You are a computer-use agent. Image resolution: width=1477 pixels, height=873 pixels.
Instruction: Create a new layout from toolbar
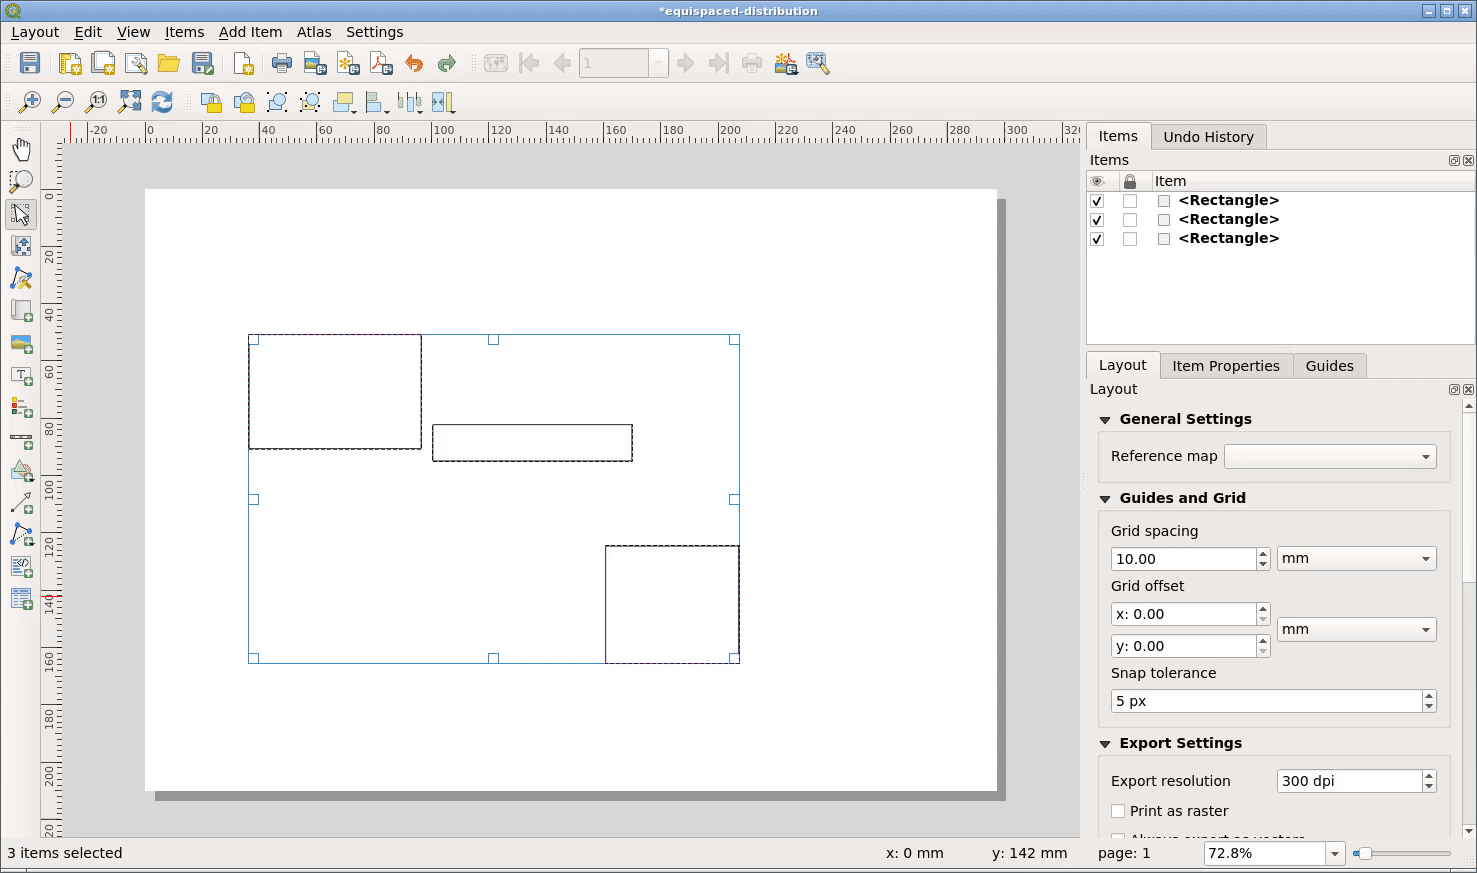click(70, 63)
